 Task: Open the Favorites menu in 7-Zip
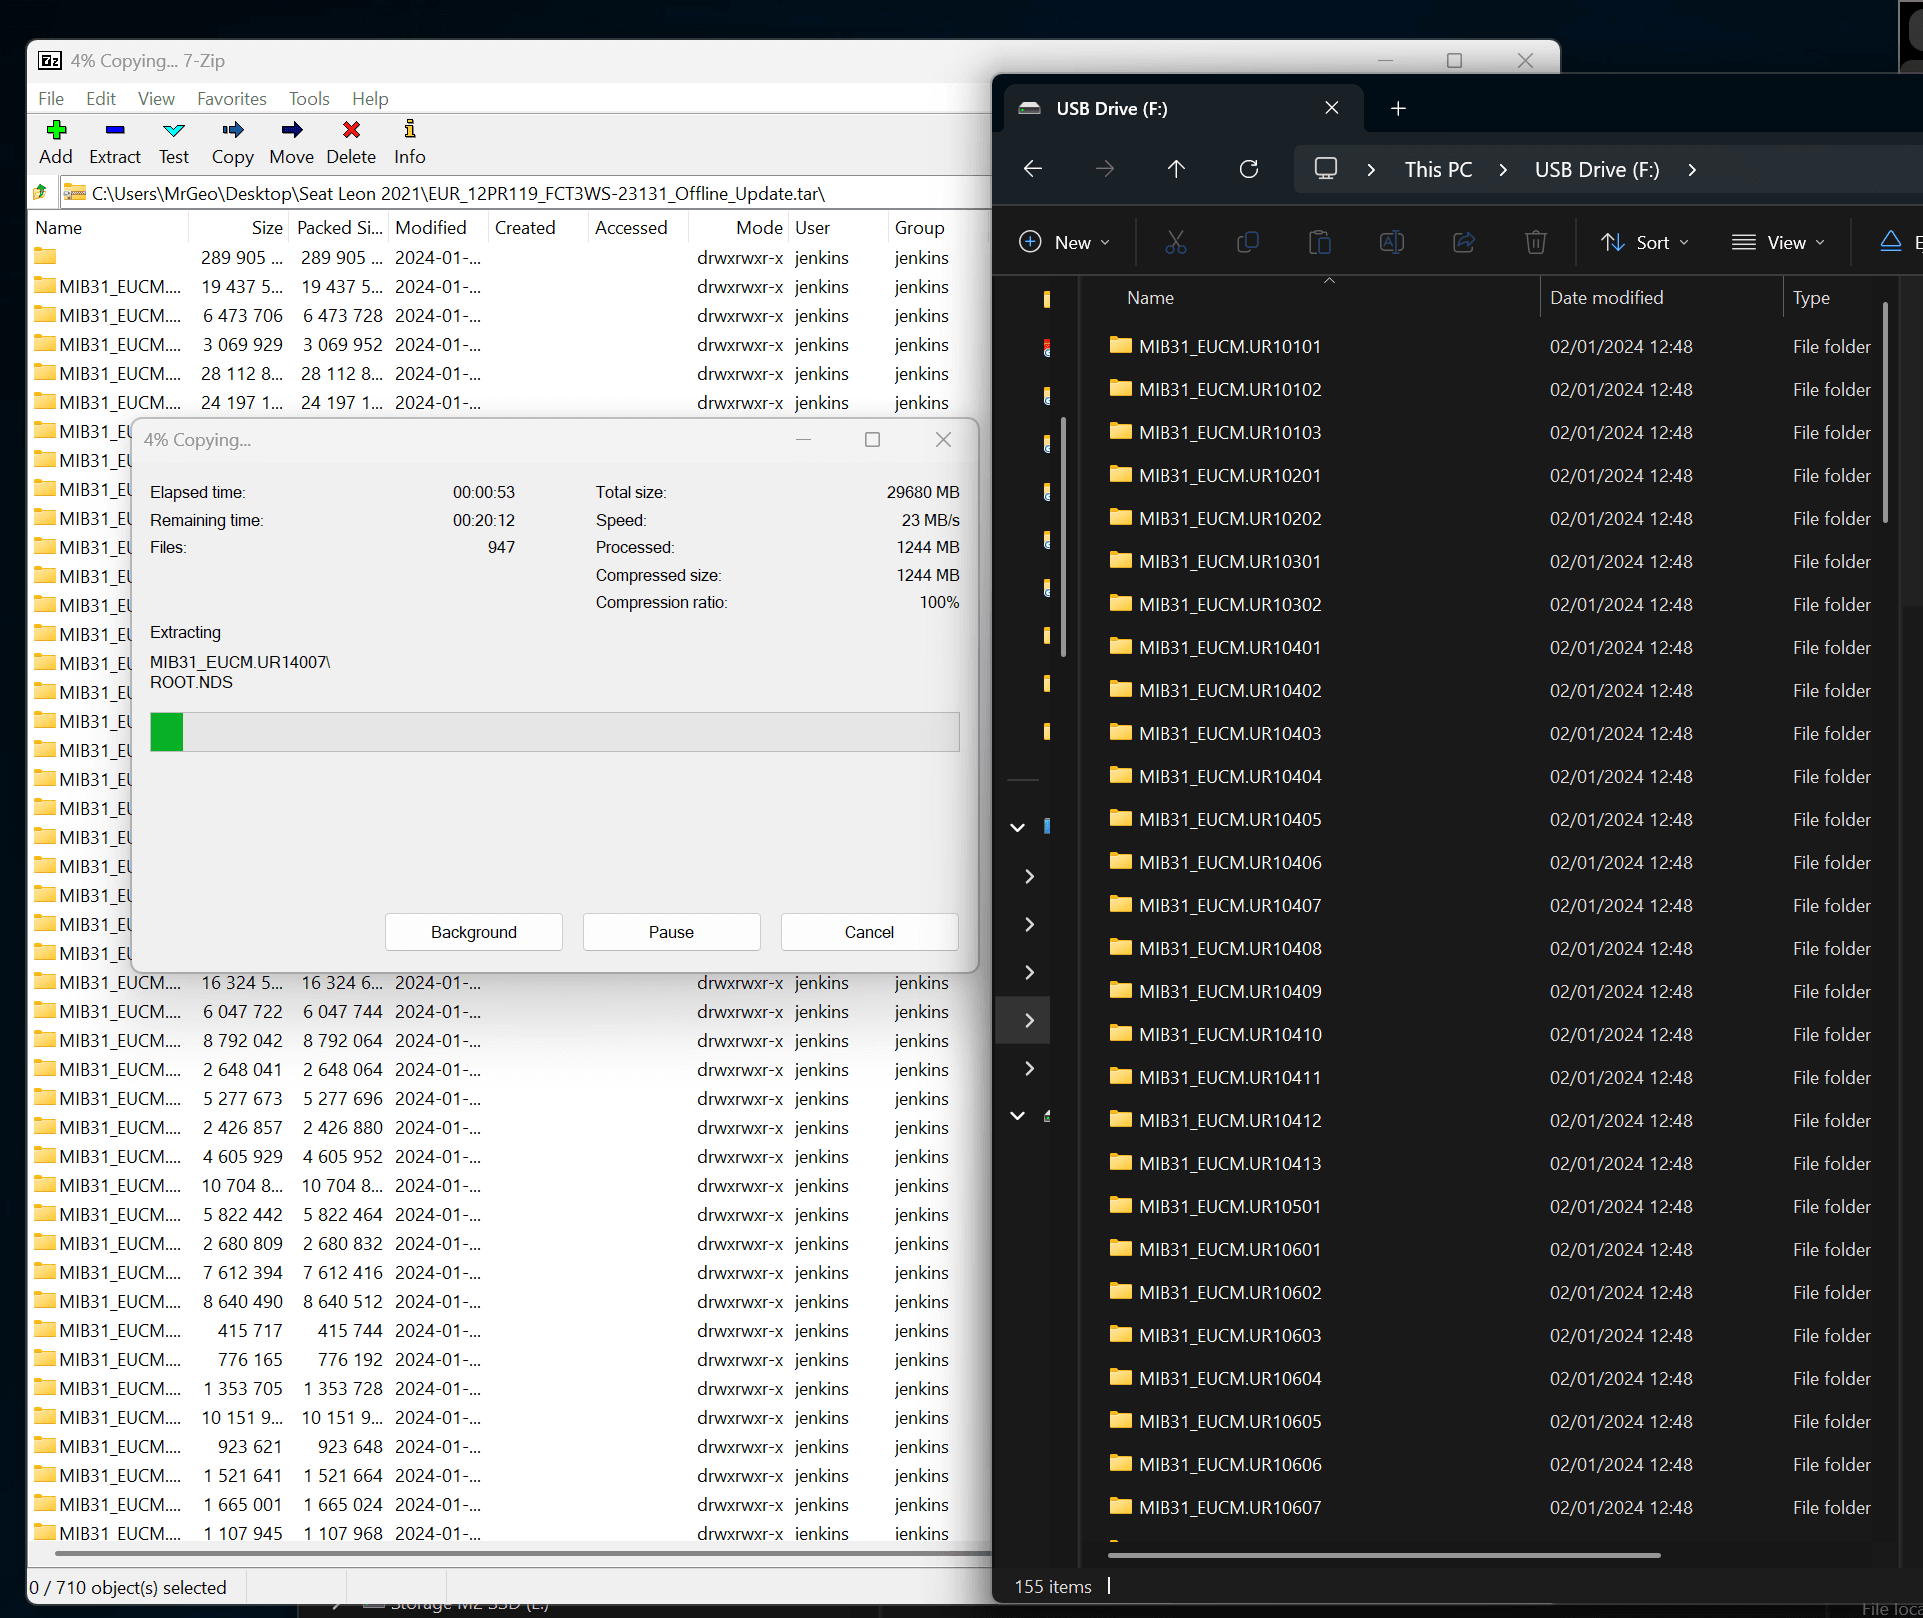pos(231,98)
